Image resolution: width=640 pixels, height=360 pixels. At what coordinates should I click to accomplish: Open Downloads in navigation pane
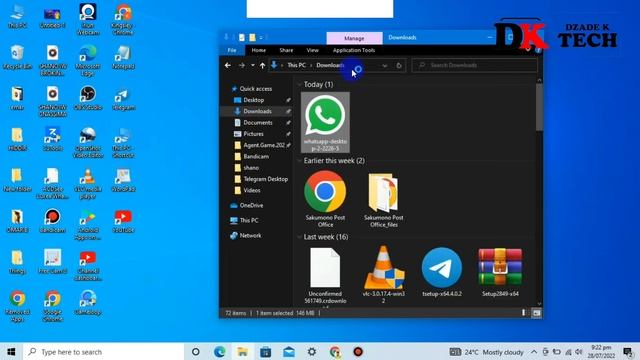click(257, 111)
